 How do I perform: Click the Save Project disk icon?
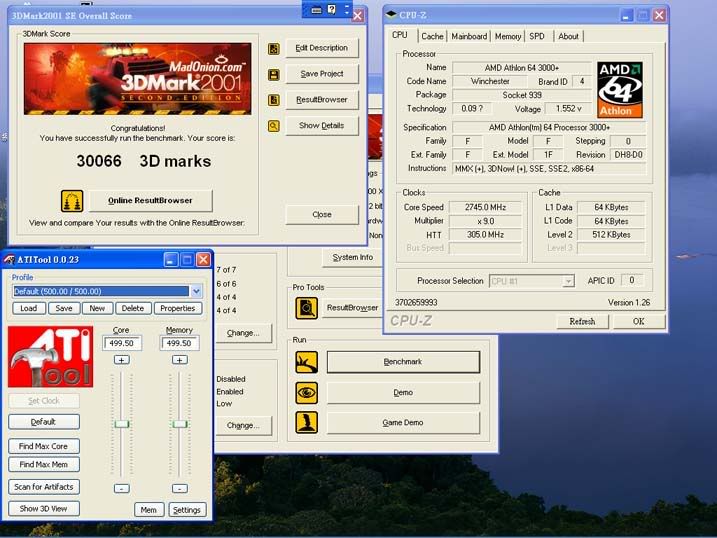coord(273,75)
